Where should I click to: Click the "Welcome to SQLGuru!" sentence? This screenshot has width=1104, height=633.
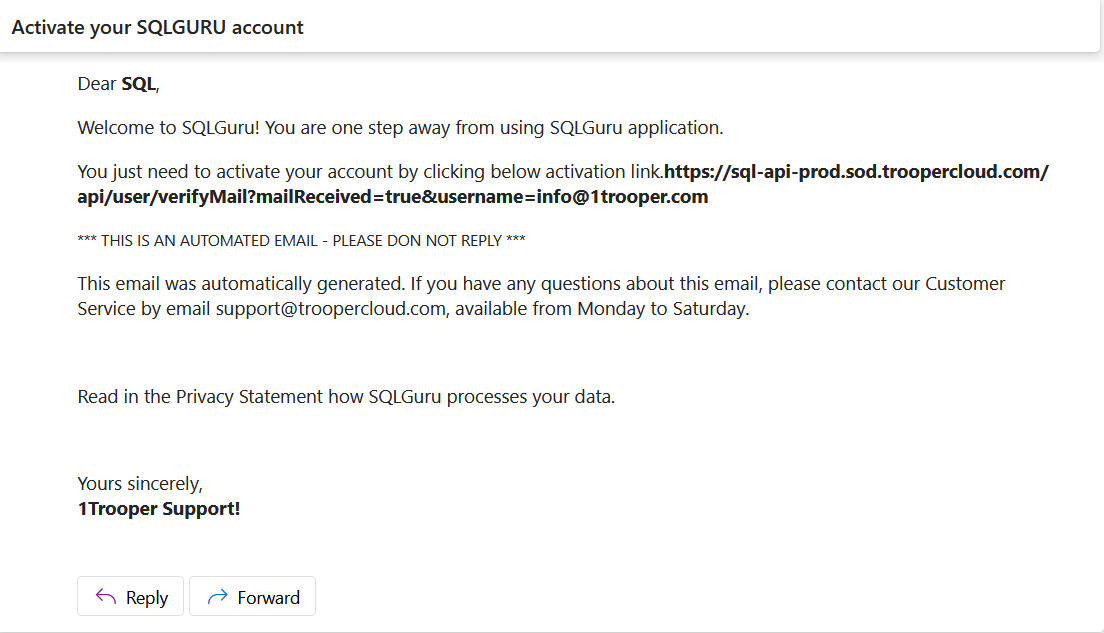point(168,128)
